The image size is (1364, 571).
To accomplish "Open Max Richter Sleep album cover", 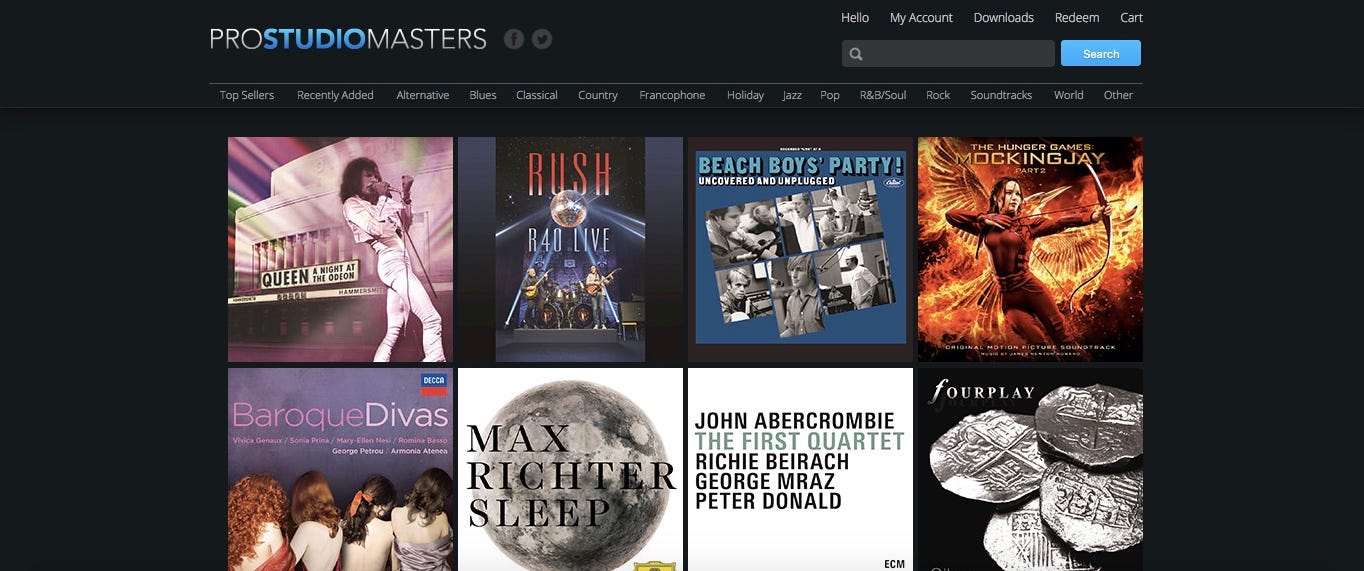I will 570,469.
